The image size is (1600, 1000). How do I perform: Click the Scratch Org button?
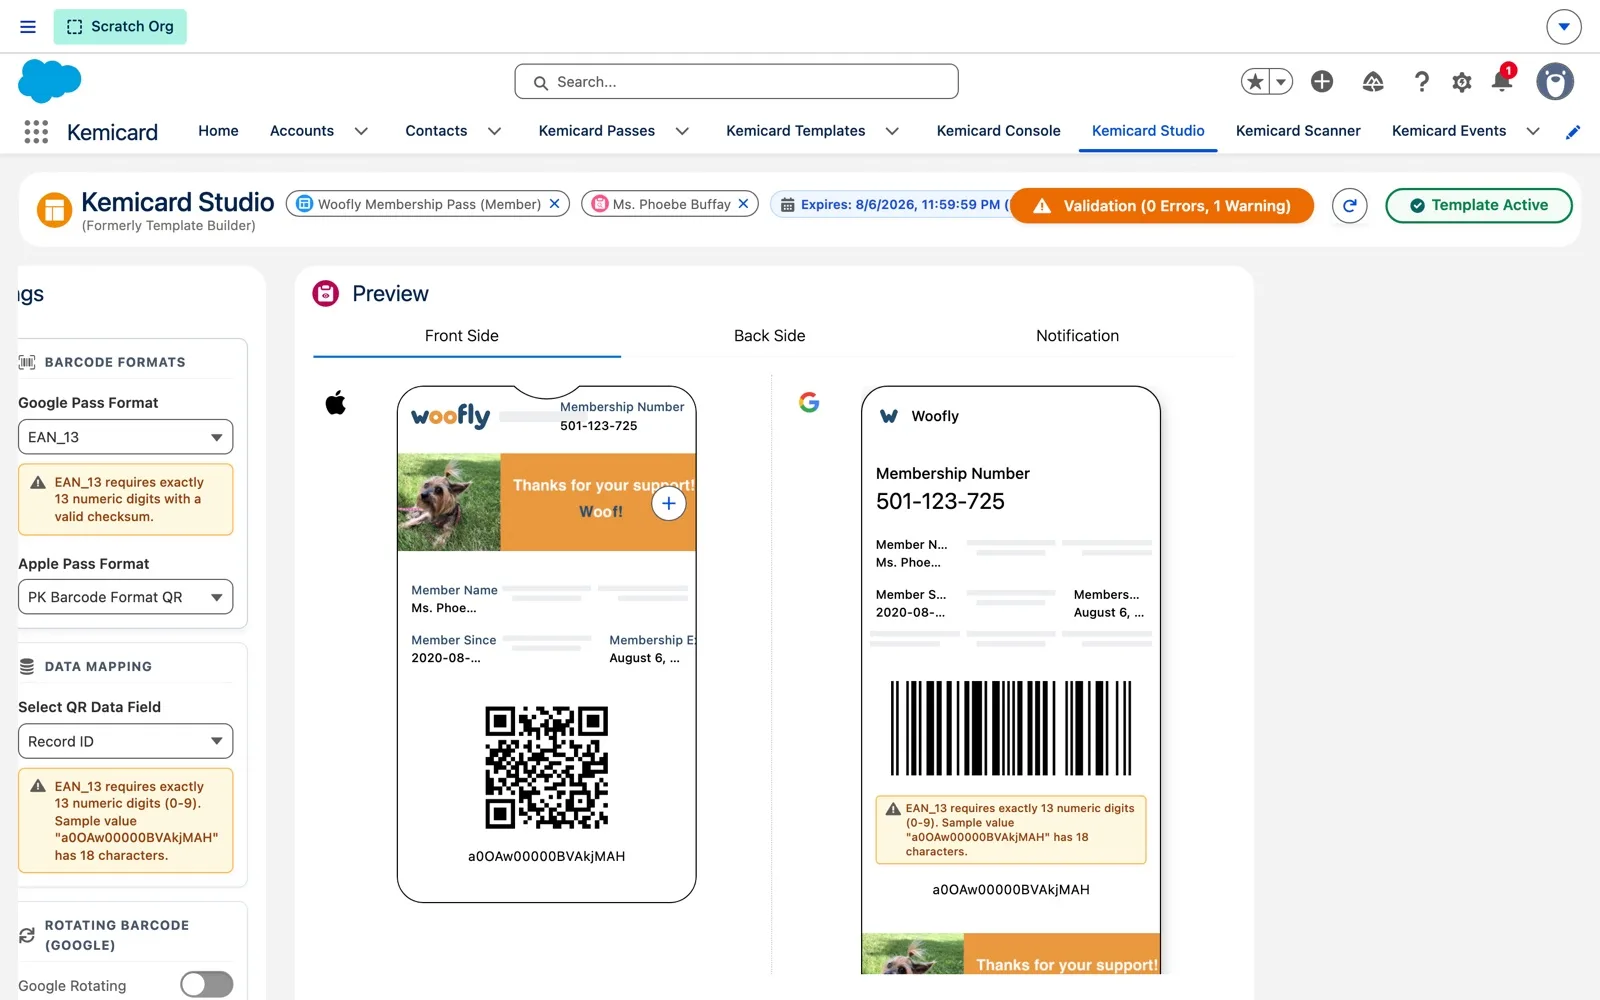coord(120,27)
